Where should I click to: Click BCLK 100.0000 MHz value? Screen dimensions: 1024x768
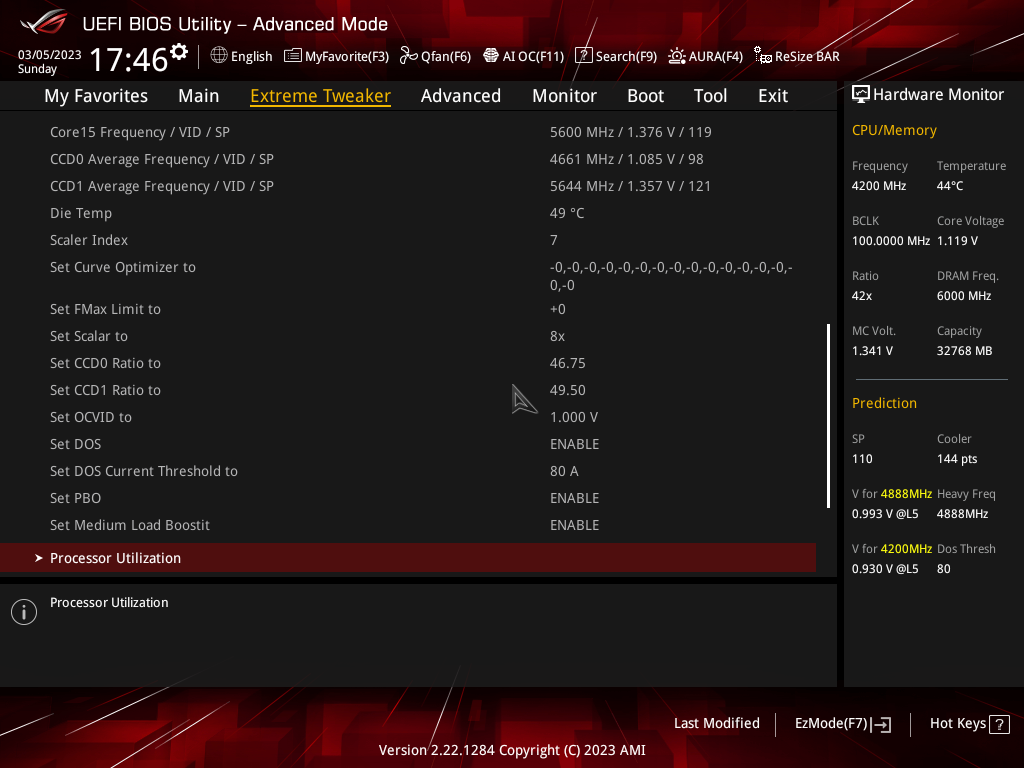click(891, 241)
